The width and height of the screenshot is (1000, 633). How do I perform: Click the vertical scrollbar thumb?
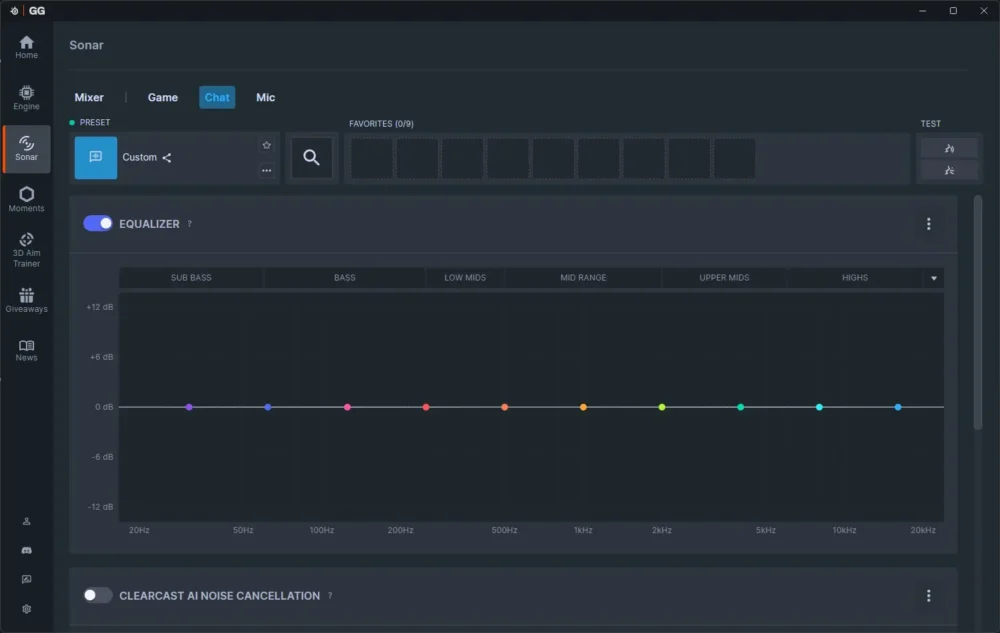978,312
